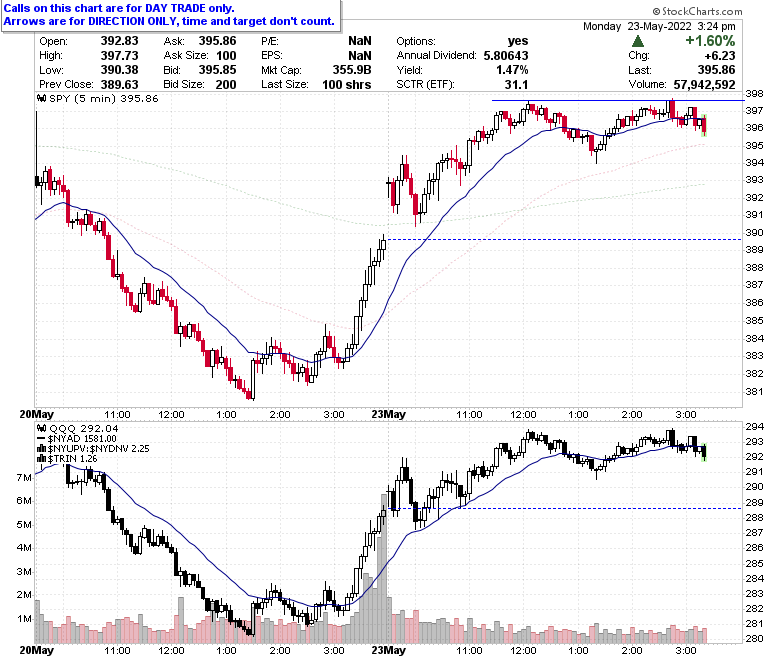The image size is (780, 659).
Task: Click the Ask price 395.86 in the quote table
Action: (217, 41)
